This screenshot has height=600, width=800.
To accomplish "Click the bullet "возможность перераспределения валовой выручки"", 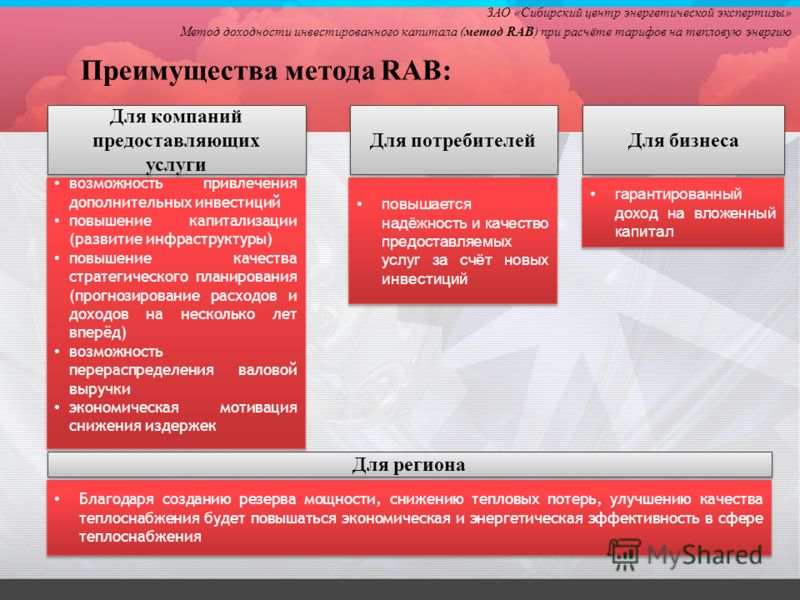I will [183, 370].
